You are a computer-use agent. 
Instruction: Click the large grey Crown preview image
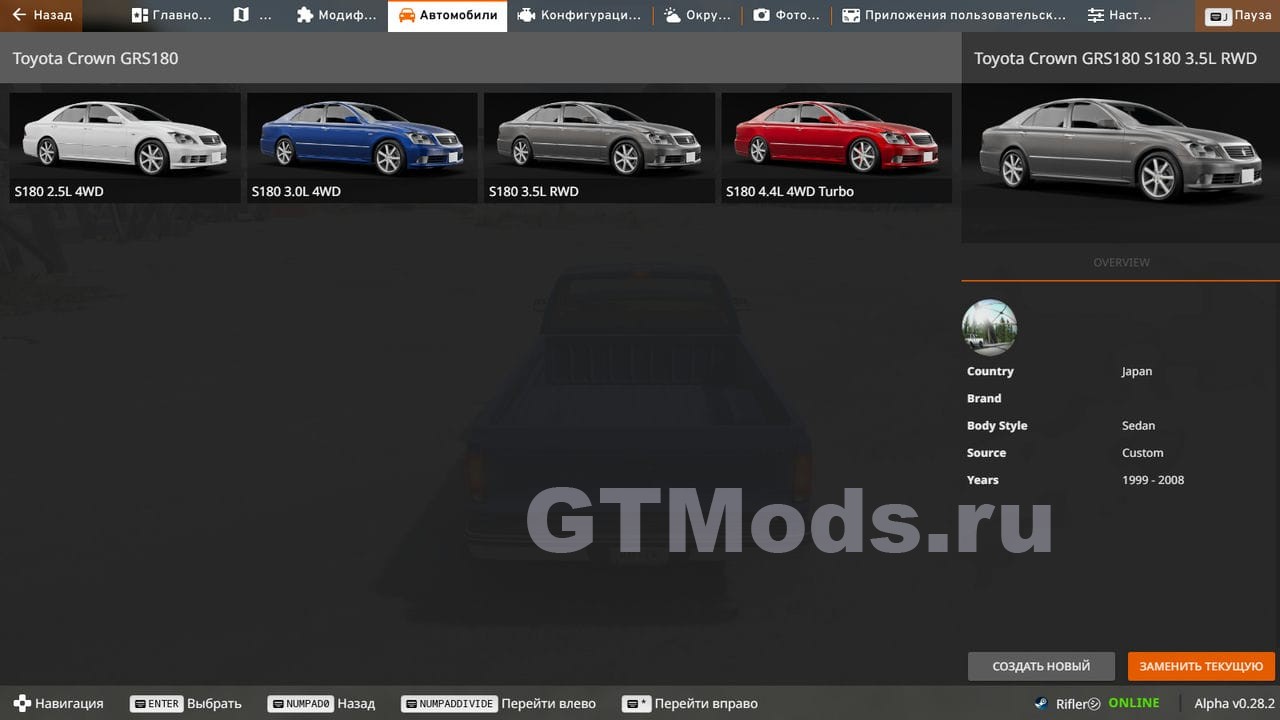tap(1120, 162)
